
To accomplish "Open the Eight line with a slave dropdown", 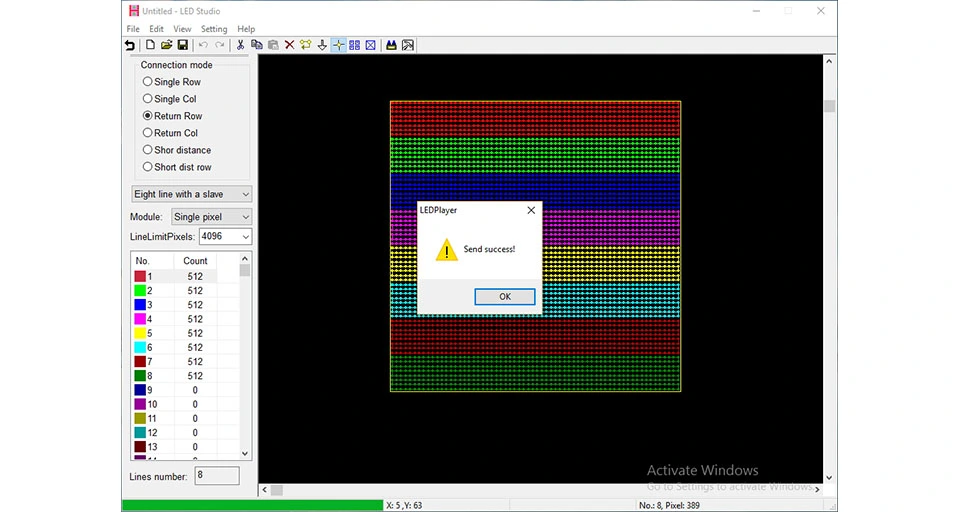I will (192, 194).
